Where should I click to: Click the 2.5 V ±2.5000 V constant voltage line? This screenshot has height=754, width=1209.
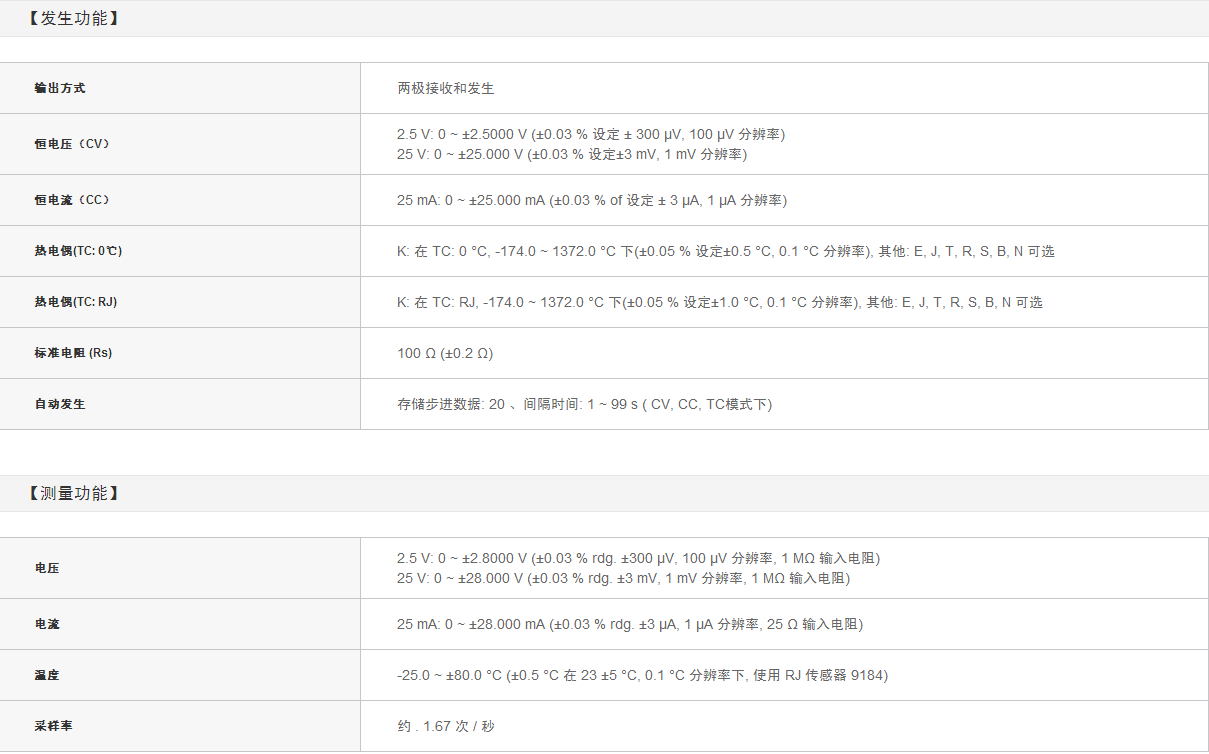coord(591,134)
